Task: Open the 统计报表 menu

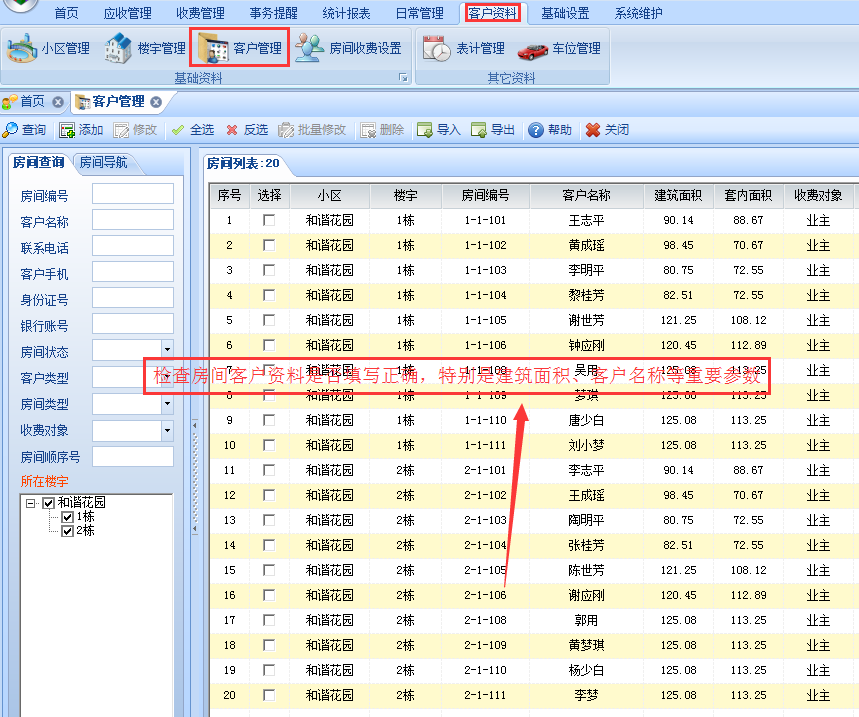Action: point(346,13)
